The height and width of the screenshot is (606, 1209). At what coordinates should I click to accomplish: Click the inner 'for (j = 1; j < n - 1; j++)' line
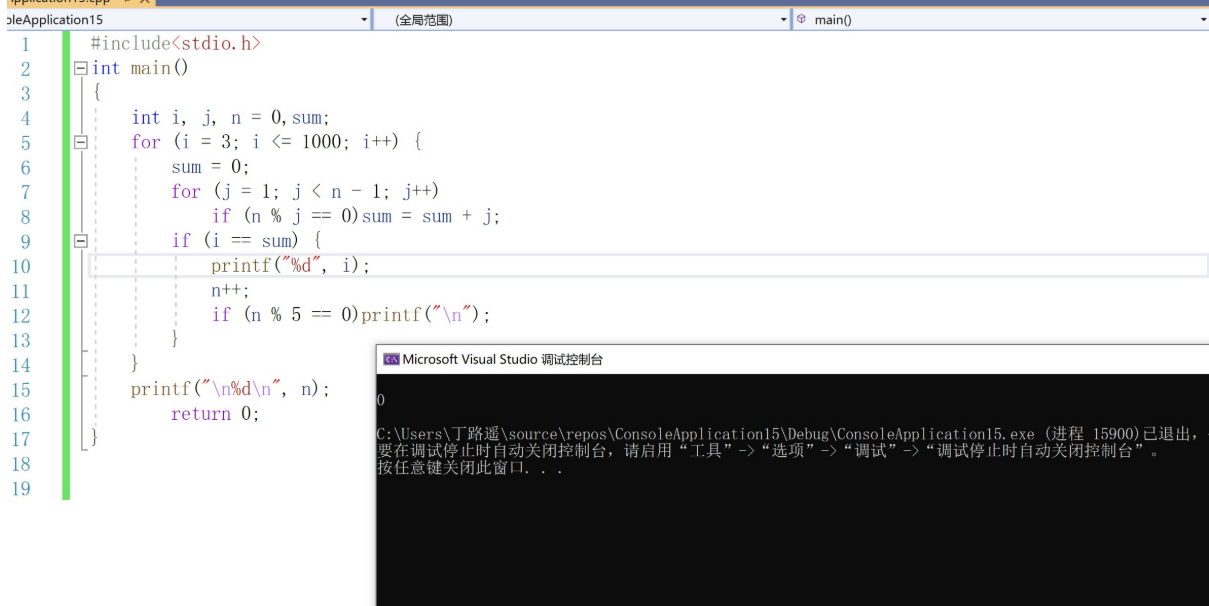305,191
